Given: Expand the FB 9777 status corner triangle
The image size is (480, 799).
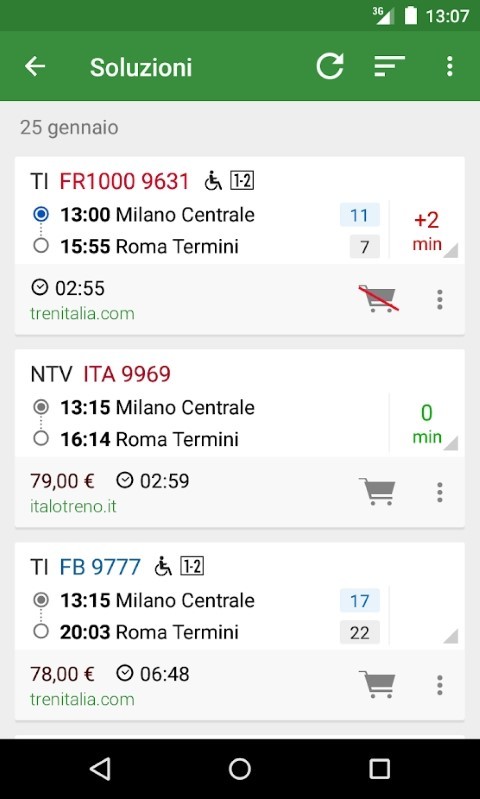Looking at the screenshot, I should click(x=450, y=636).
